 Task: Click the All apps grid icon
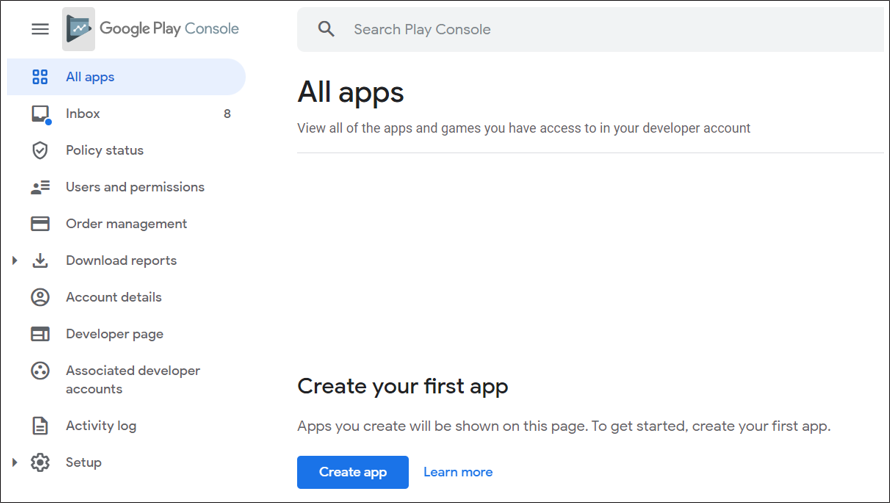pyautogui.click(x=40, y=77)
